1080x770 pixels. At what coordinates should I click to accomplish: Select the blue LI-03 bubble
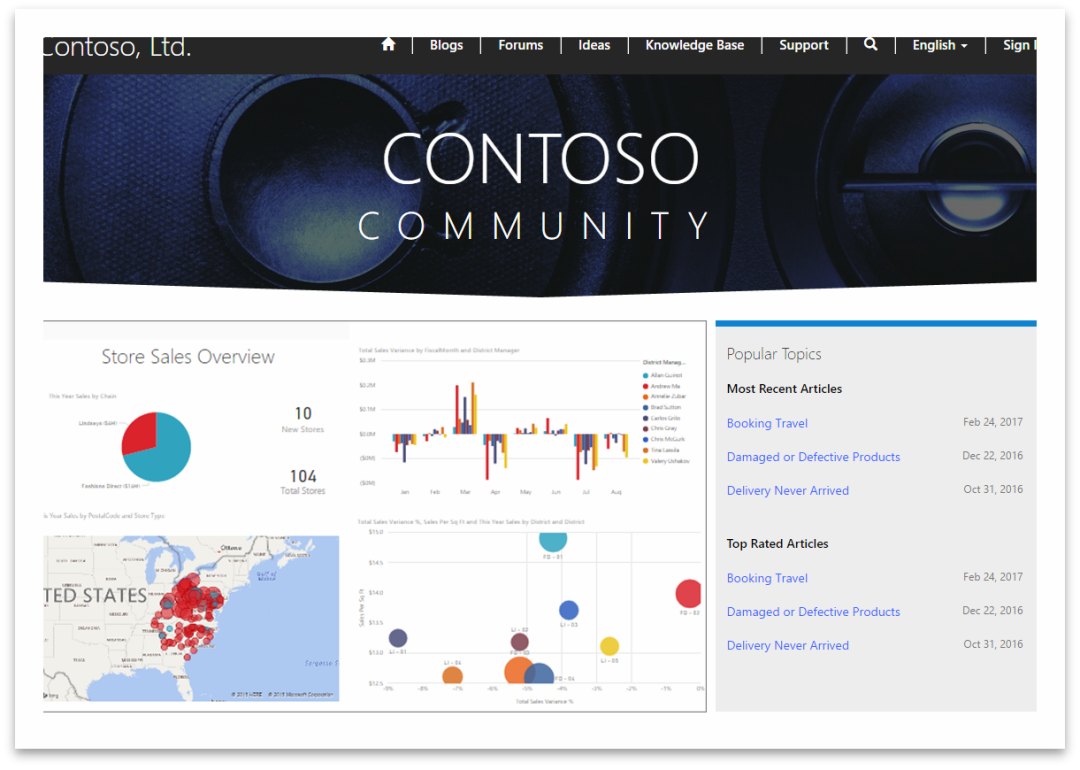569,610
